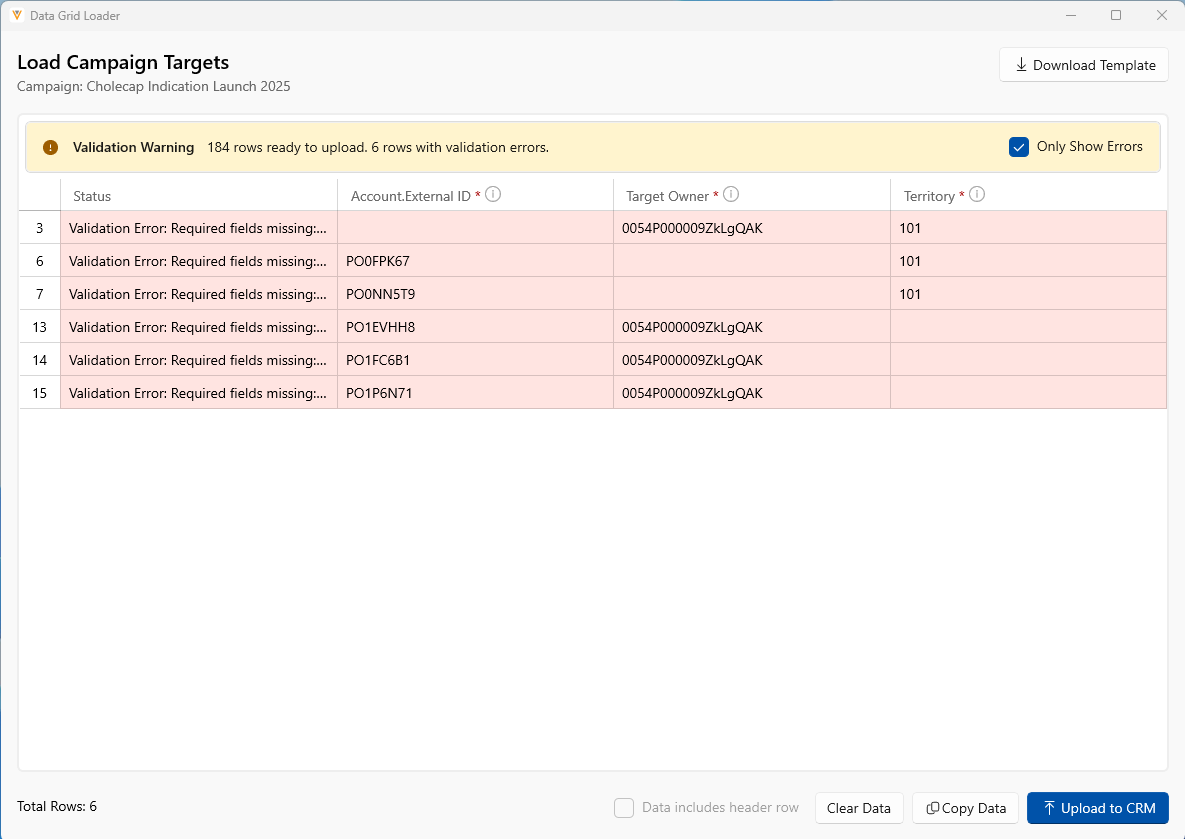Click the Download Template button
The image size is (1185, 839).
[x=1084, y=65]
